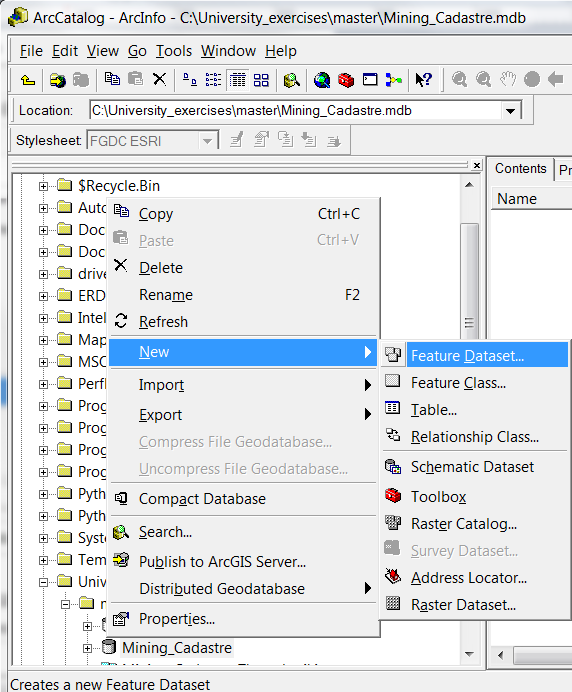The image size is (572, 692).
Task: Select Compact Database menu entry
Action: (x=242, y=499)
